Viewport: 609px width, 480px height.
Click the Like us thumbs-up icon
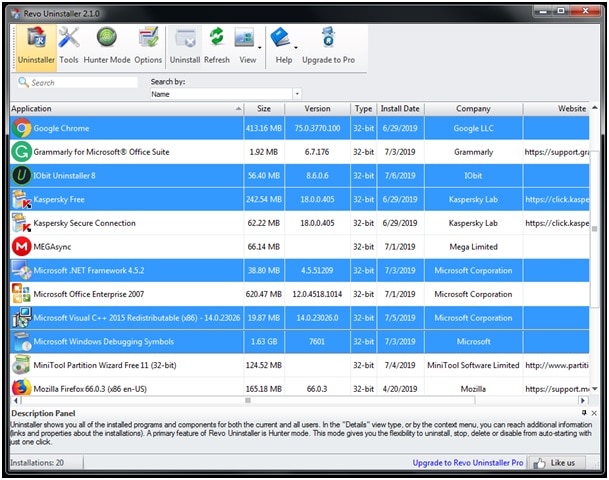point(539,463)
